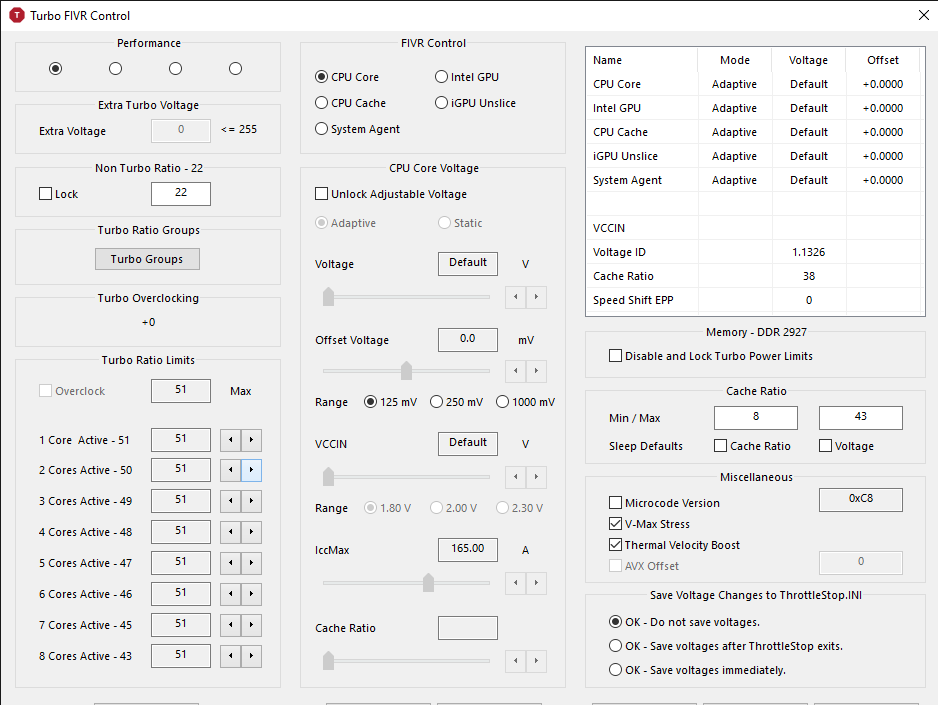Image resolution: width=938 pixels, height=705 pixels.
Task: Decrease the 5 Cores Active ratio
Action: (x=230, y=563)
